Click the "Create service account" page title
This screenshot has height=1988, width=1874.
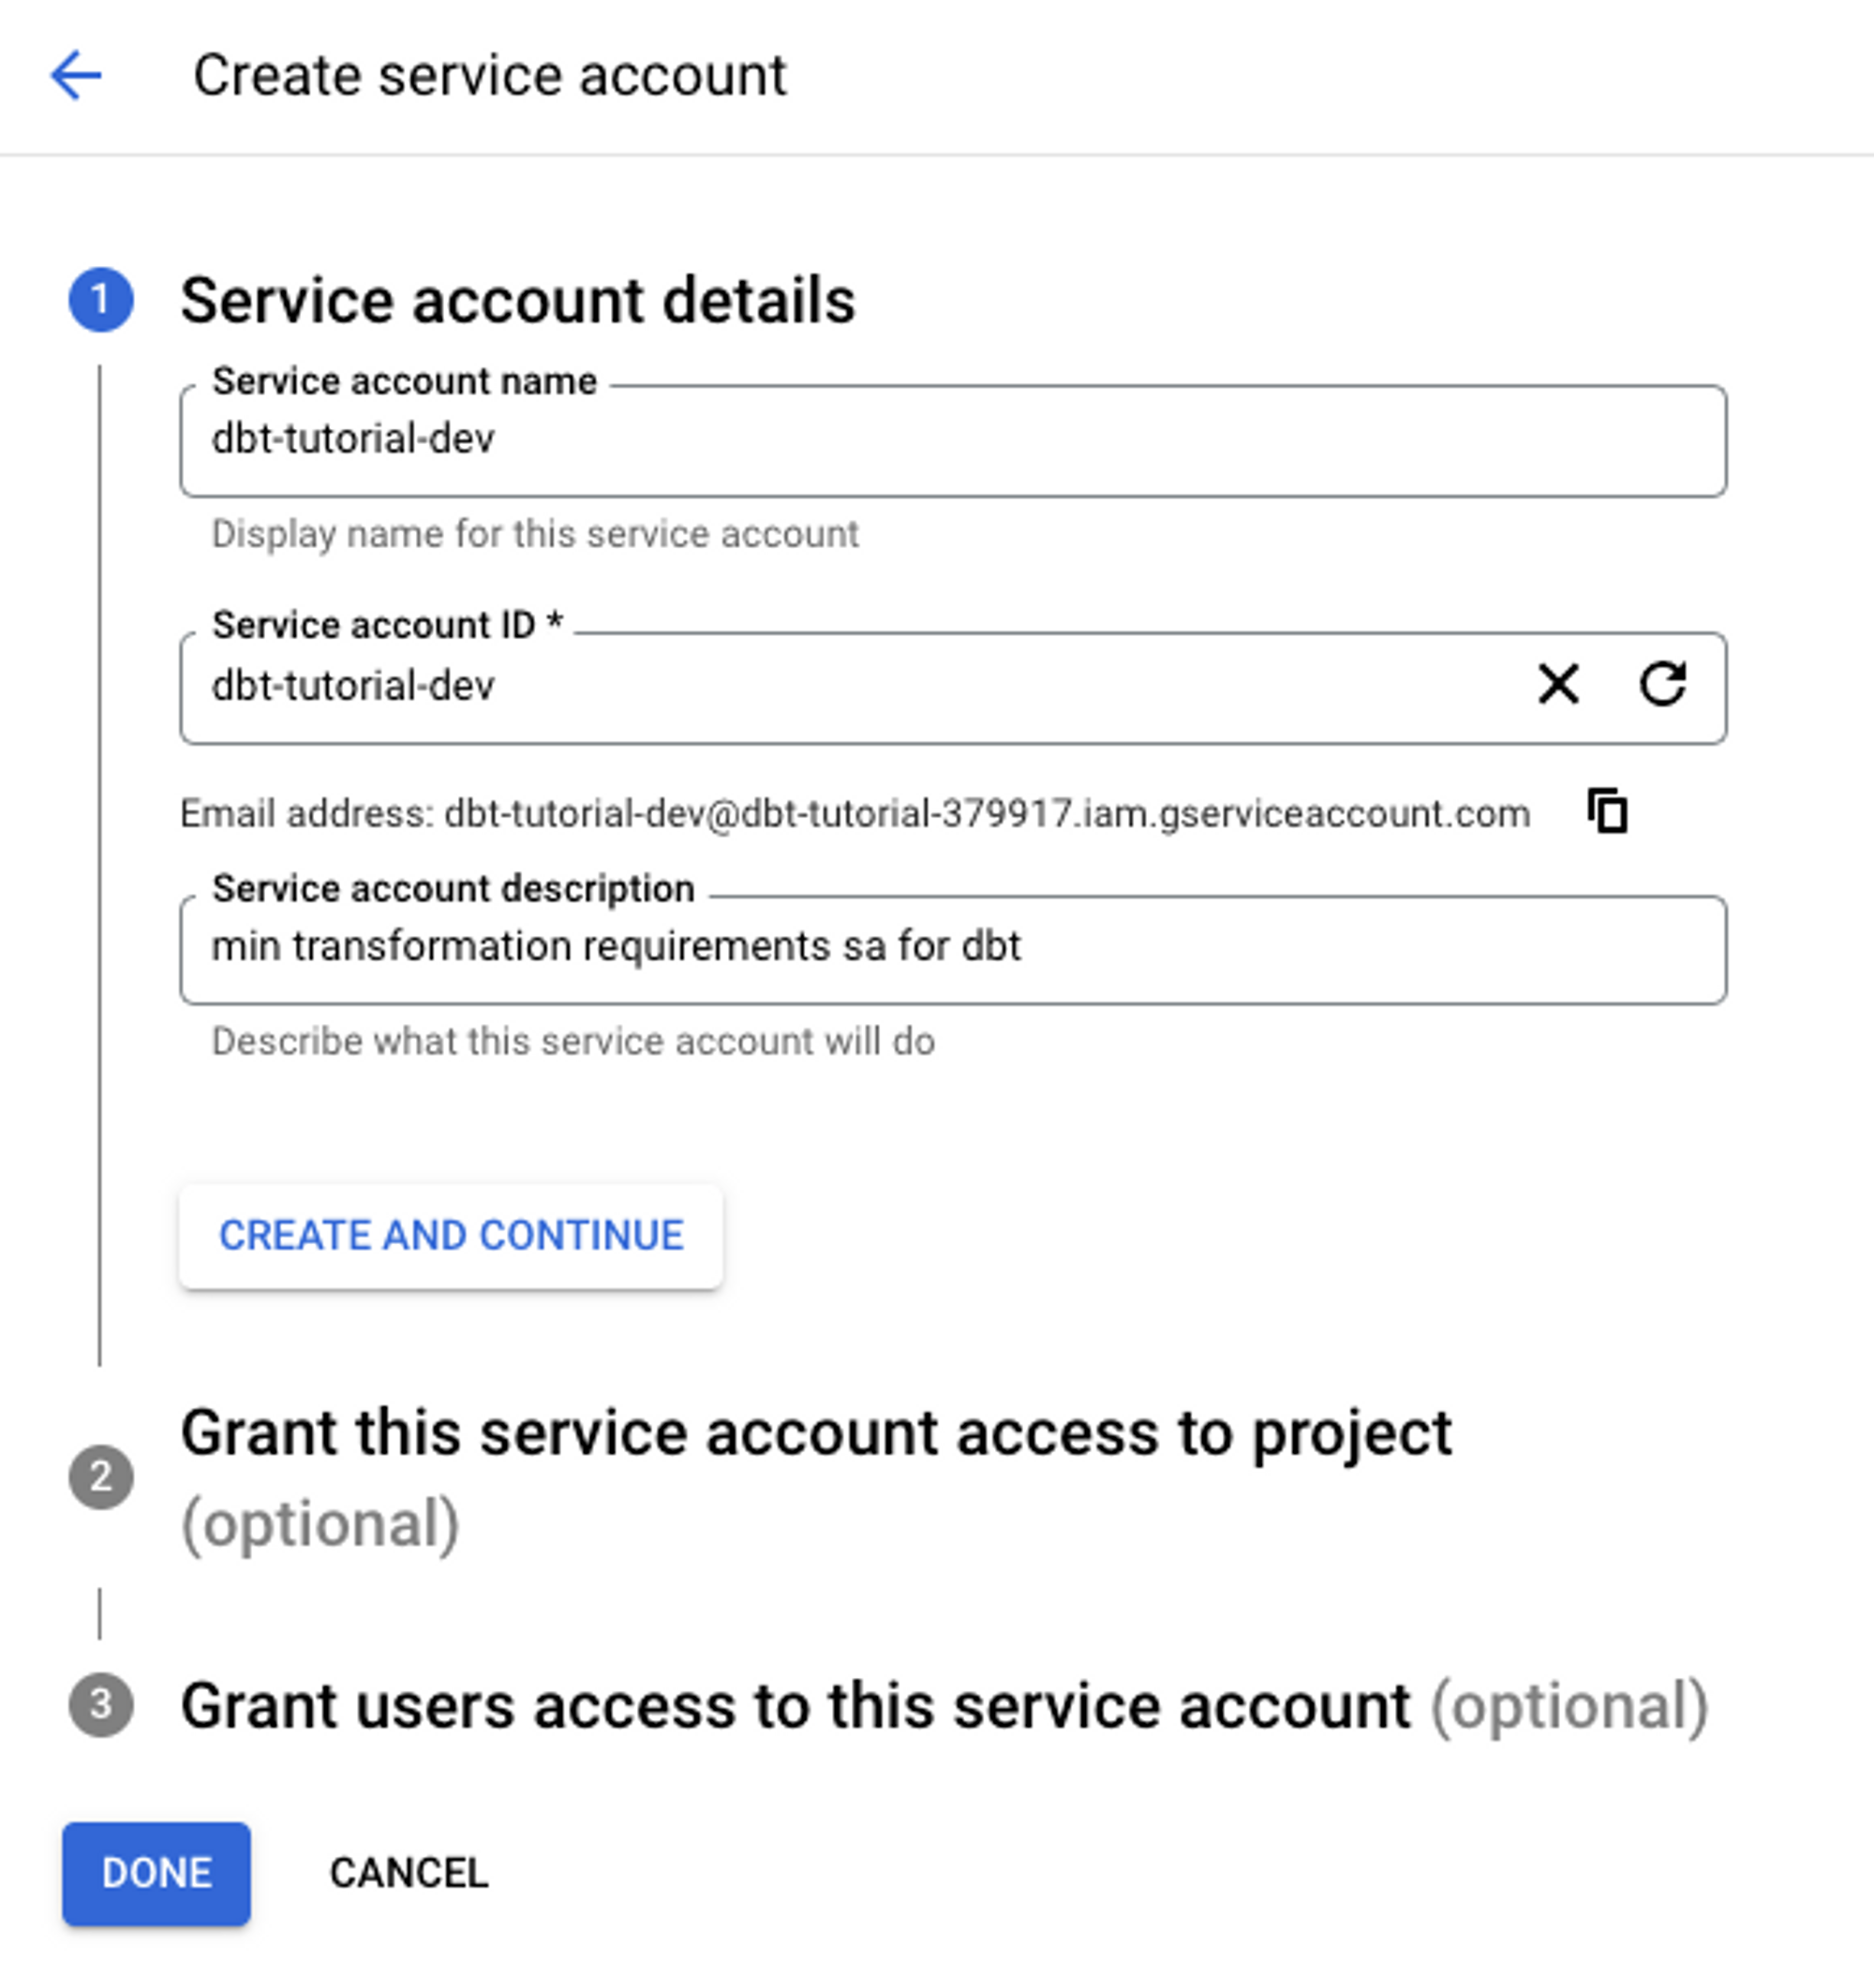pos(490,76)
